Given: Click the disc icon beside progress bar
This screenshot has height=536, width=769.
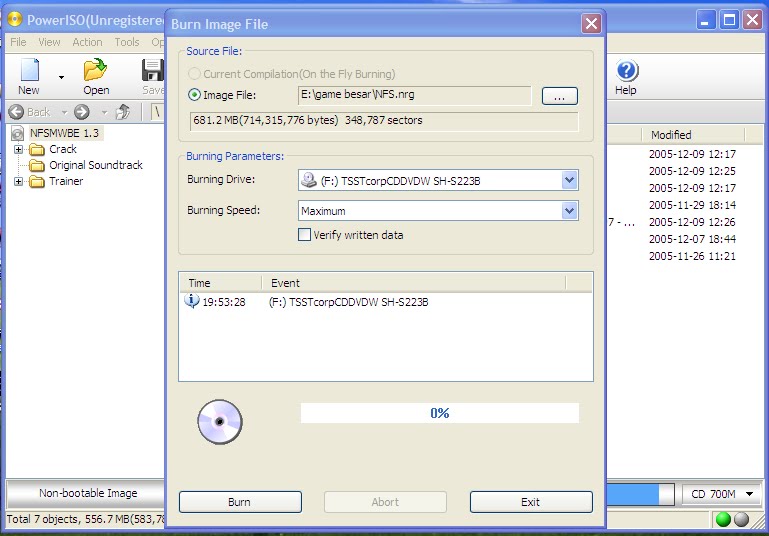Looking at the screenshot, I should tap(220, 422).
